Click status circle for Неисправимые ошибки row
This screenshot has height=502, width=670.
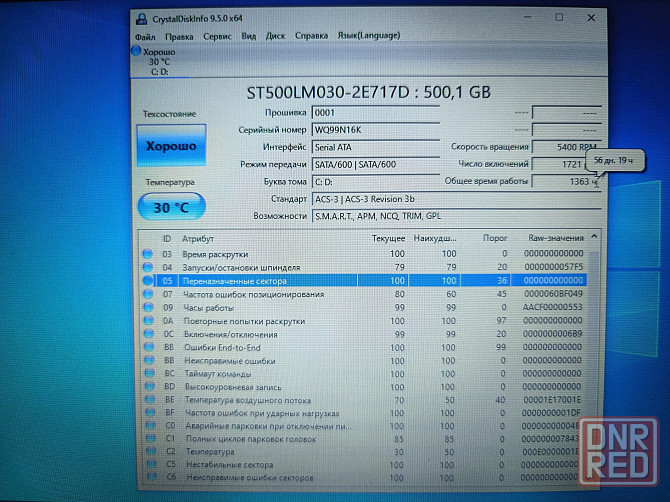pyautogui.click(x=149, y=360)
